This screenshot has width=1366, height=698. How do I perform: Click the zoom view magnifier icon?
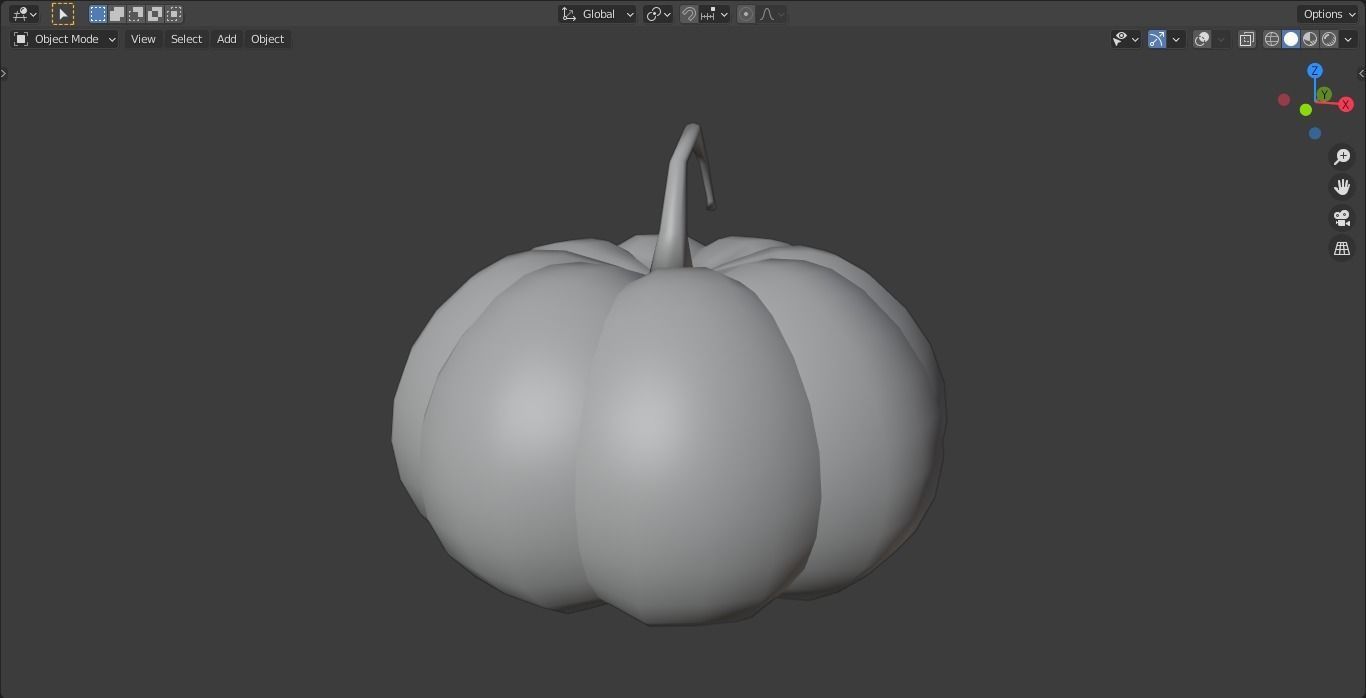pyautogui.click(x=1342, y=157)
